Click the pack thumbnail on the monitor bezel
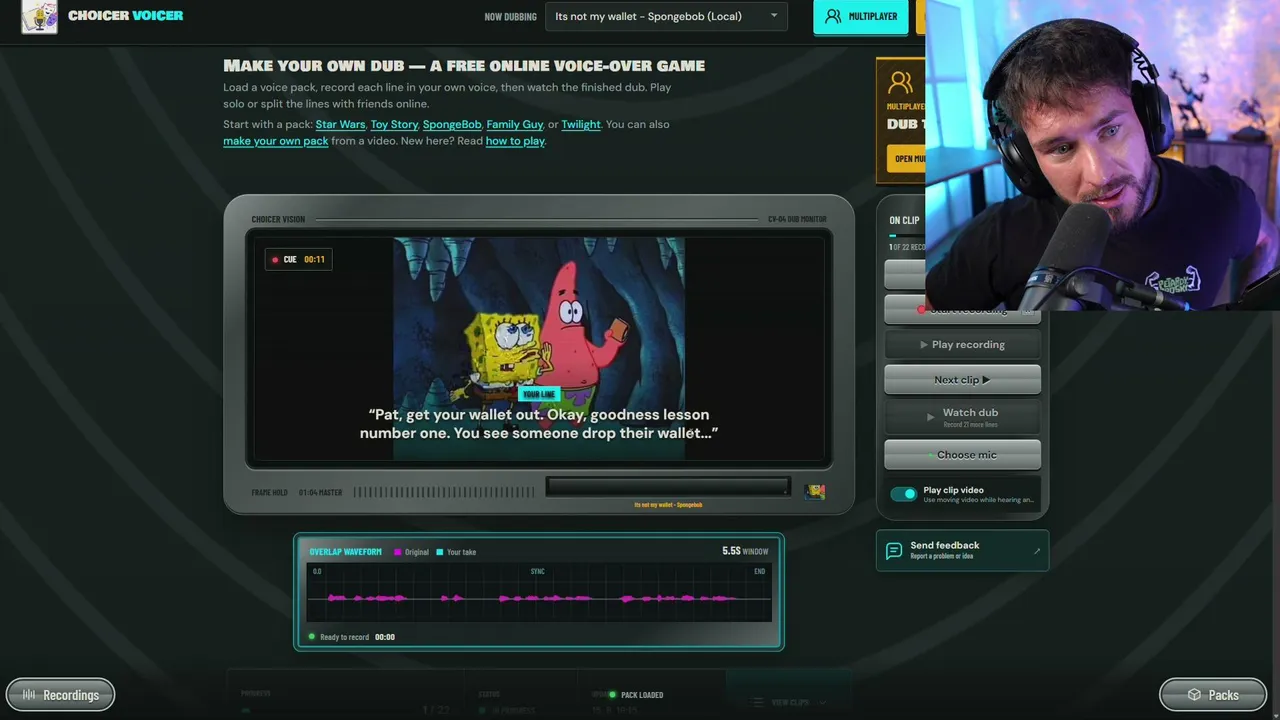The height and width of the screenshot is (720, 1280). click(815, 491)
